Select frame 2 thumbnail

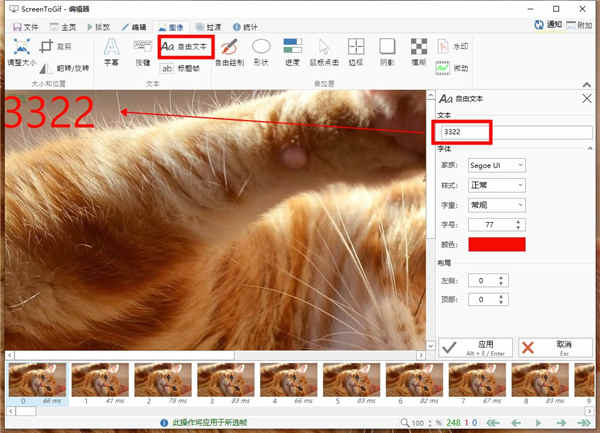point(163,384)
